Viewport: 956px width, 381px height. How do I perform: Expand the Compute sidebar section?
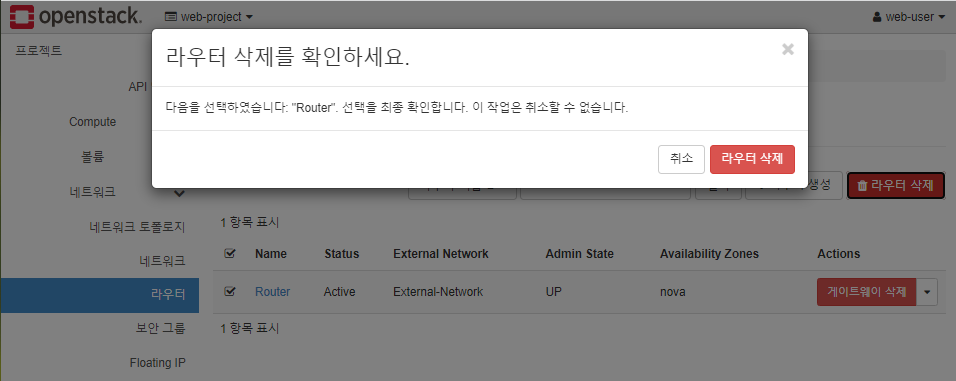coord(92,122)
